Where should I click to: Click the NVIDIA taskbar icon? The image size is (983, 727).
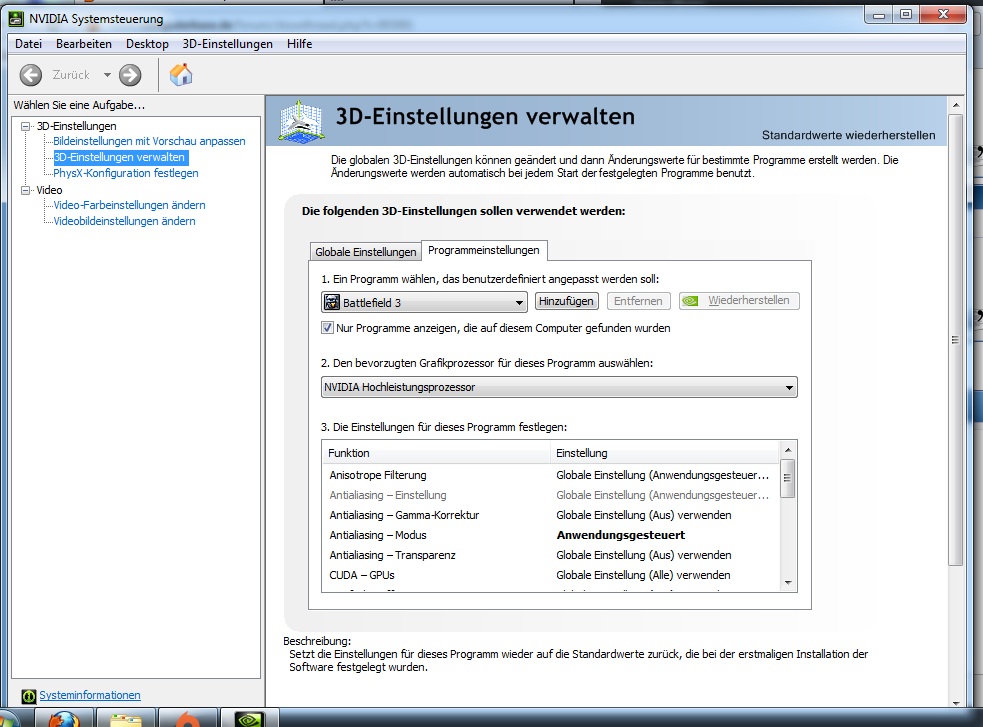pos(249,719)
